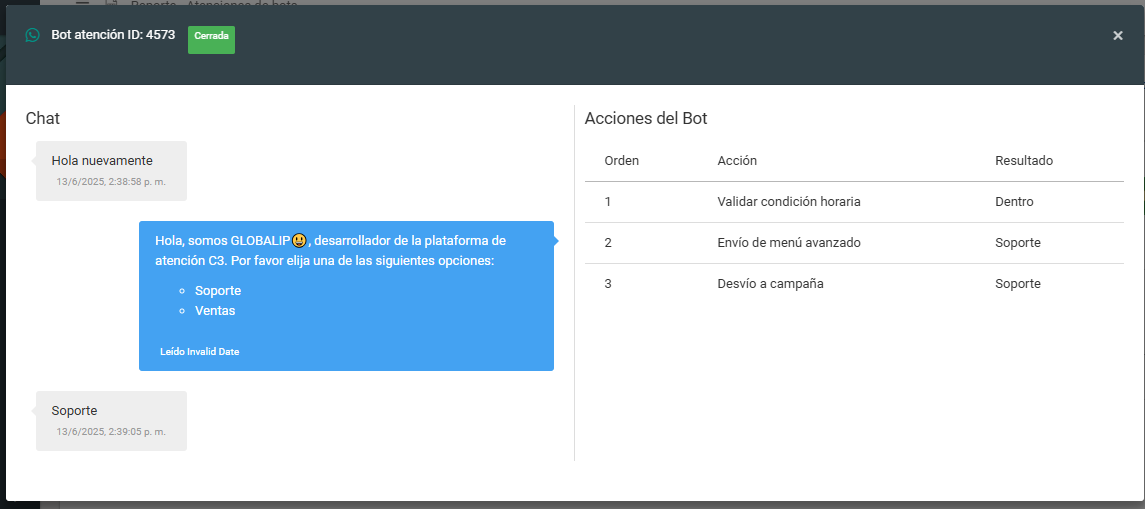The image size is (1145, 509).
Task: Click the Soporte bullet option in blue message
Action: pos(218,291)
